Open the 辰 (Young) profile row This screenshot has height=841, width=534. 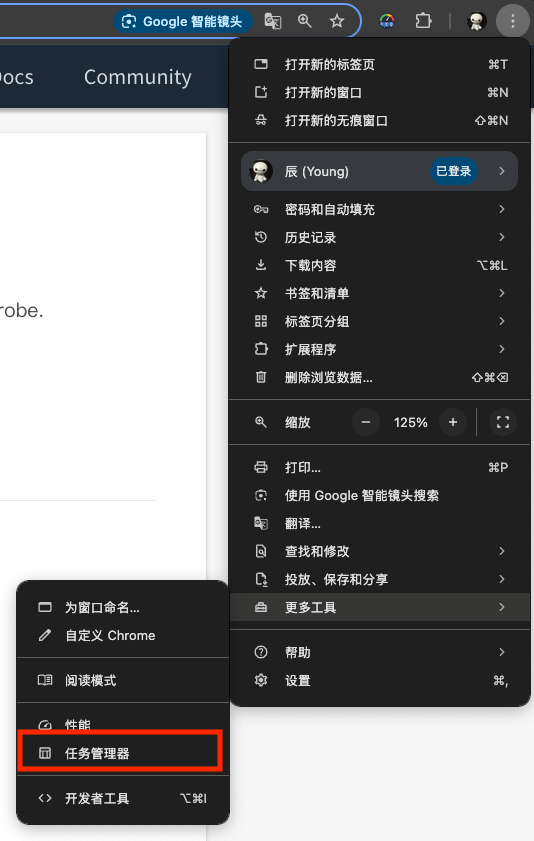click(x=380, y=171)
